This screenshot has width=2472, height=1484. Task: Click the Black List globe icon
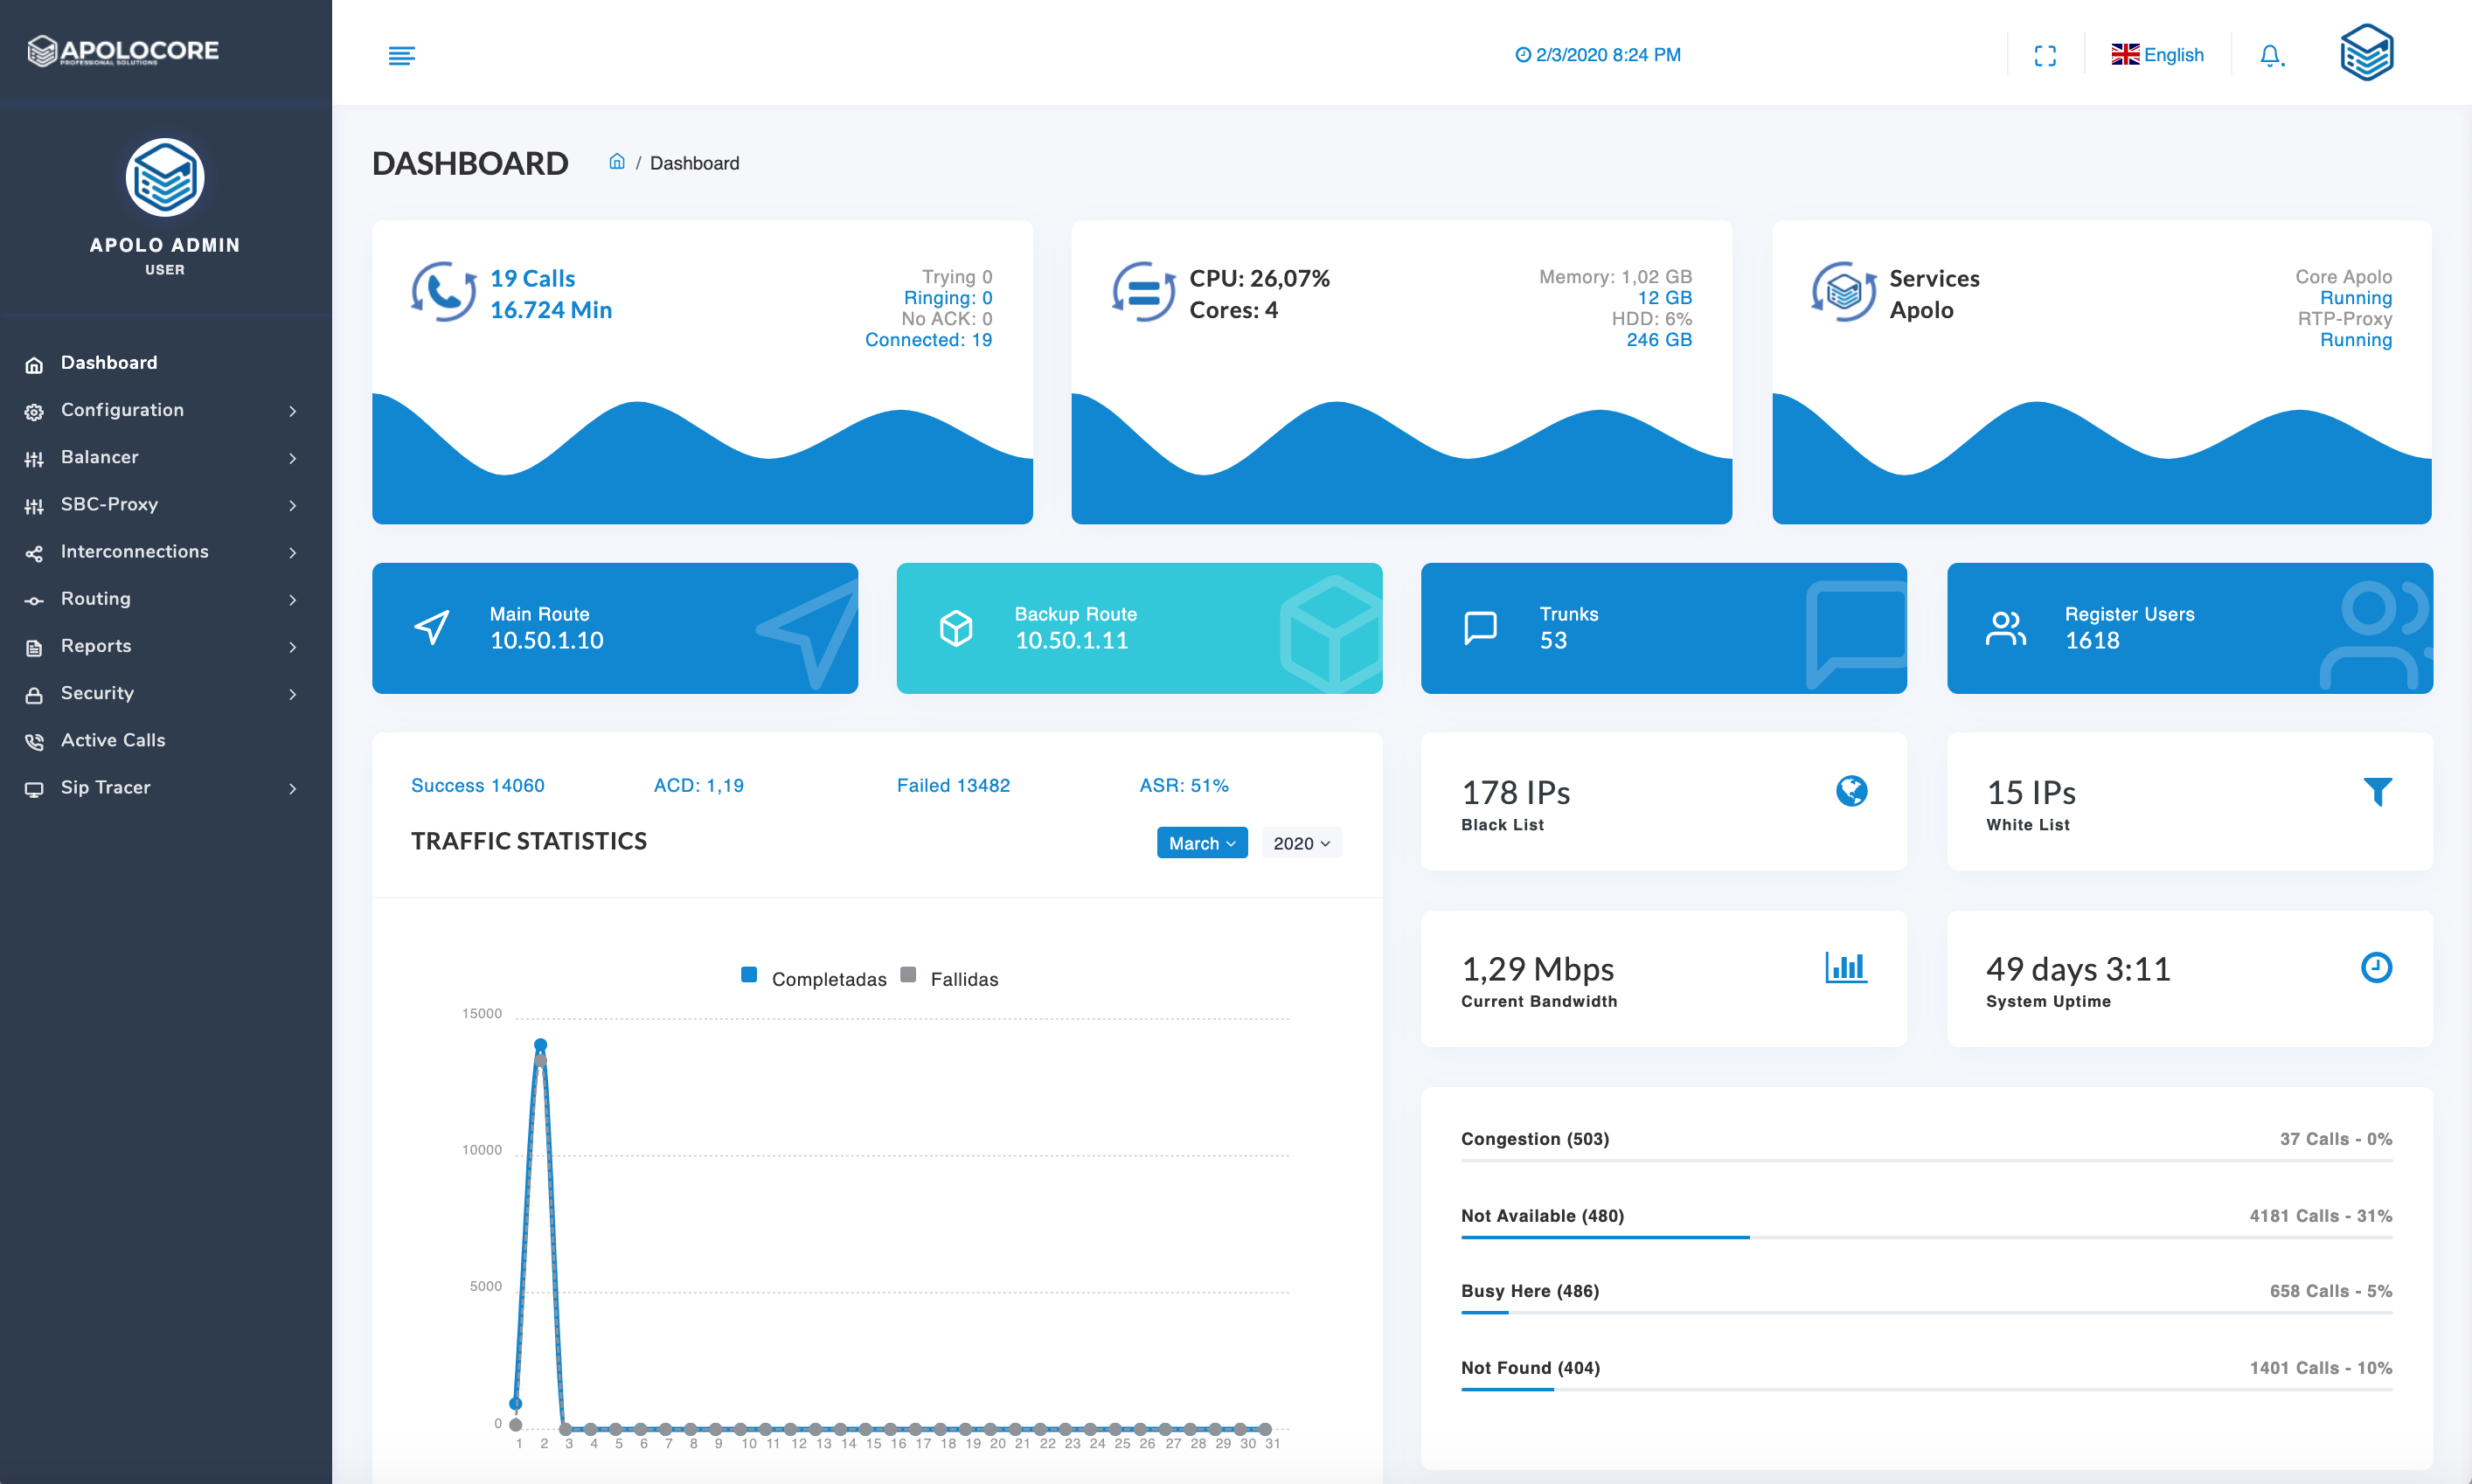pos(1851,791)
